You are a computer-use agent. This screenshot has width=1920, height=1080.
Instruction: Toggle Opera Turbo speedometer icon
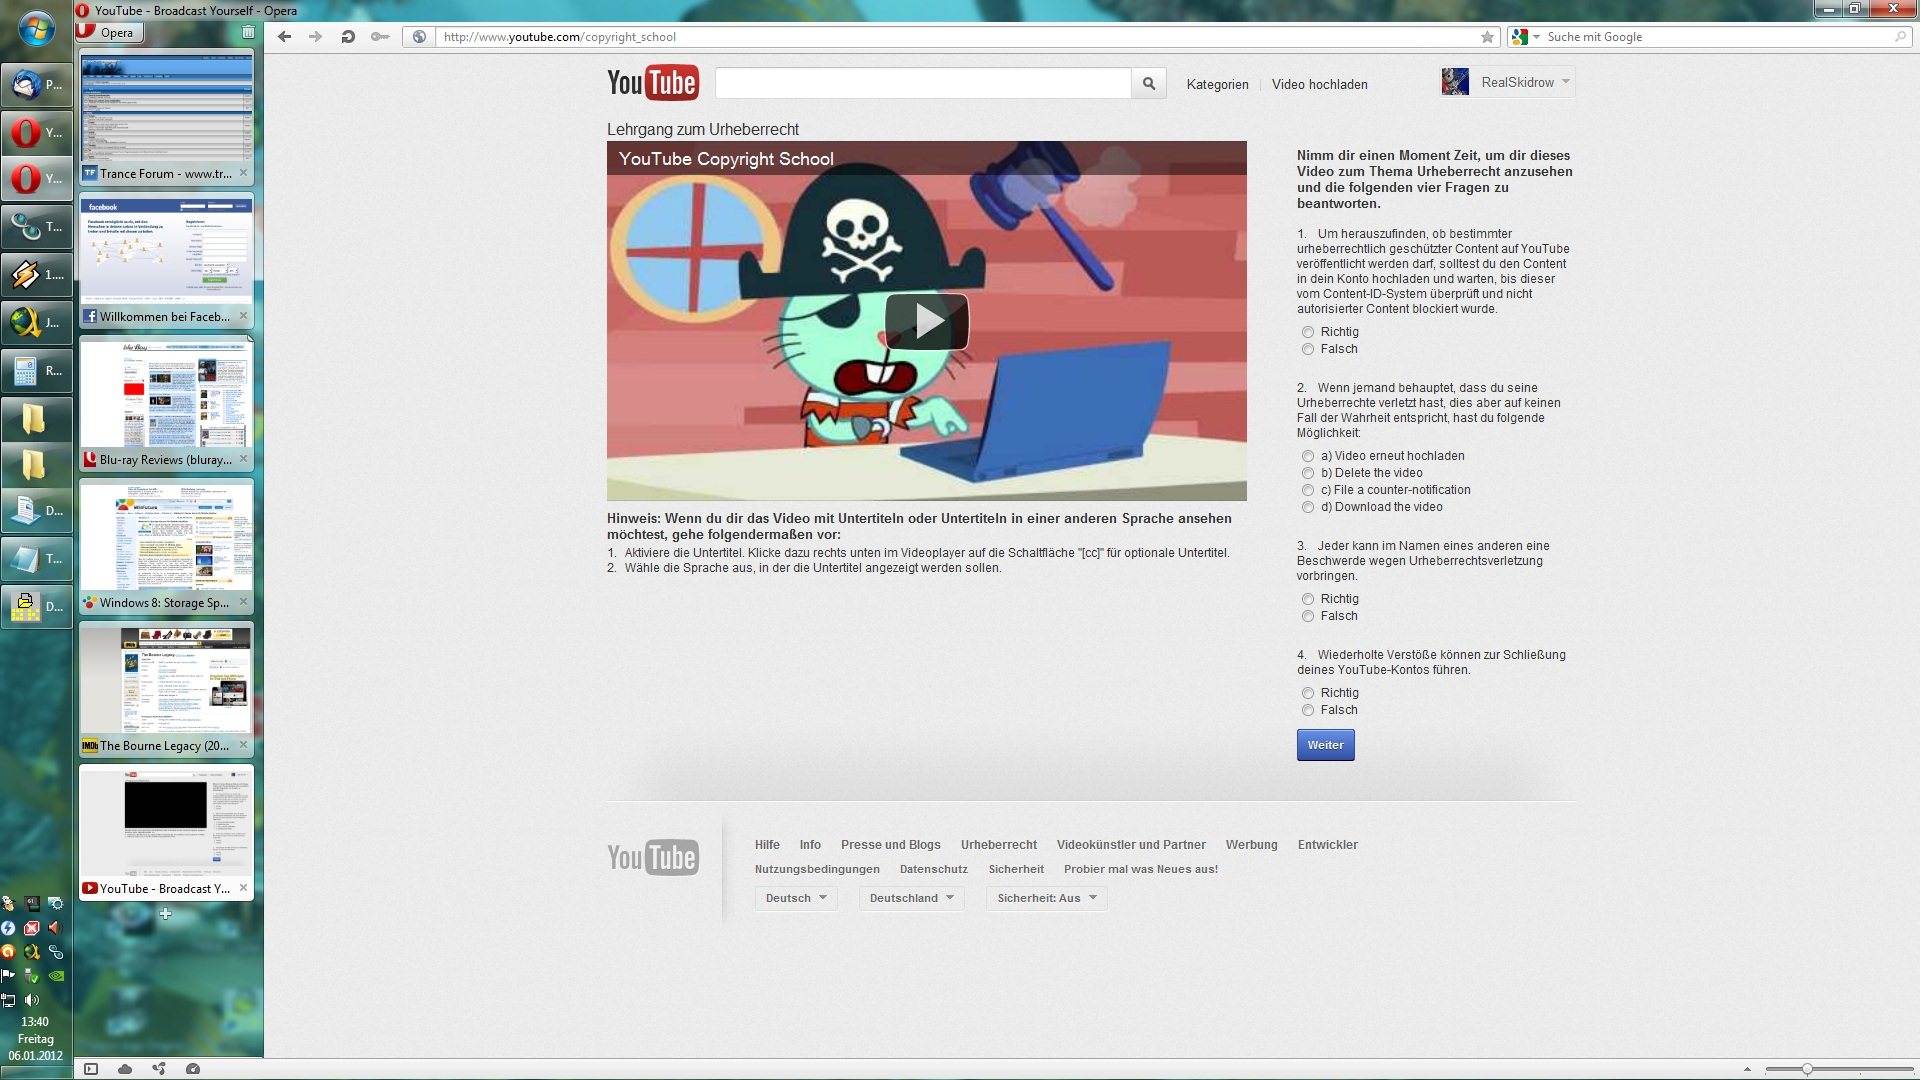[193, 1069]
